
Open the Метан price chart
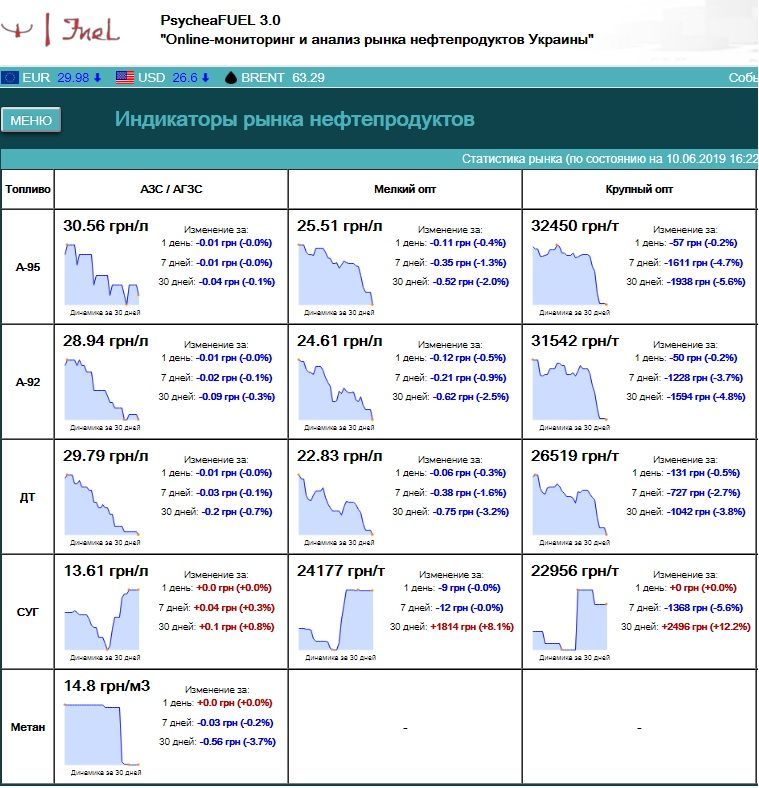coord(102,733)
